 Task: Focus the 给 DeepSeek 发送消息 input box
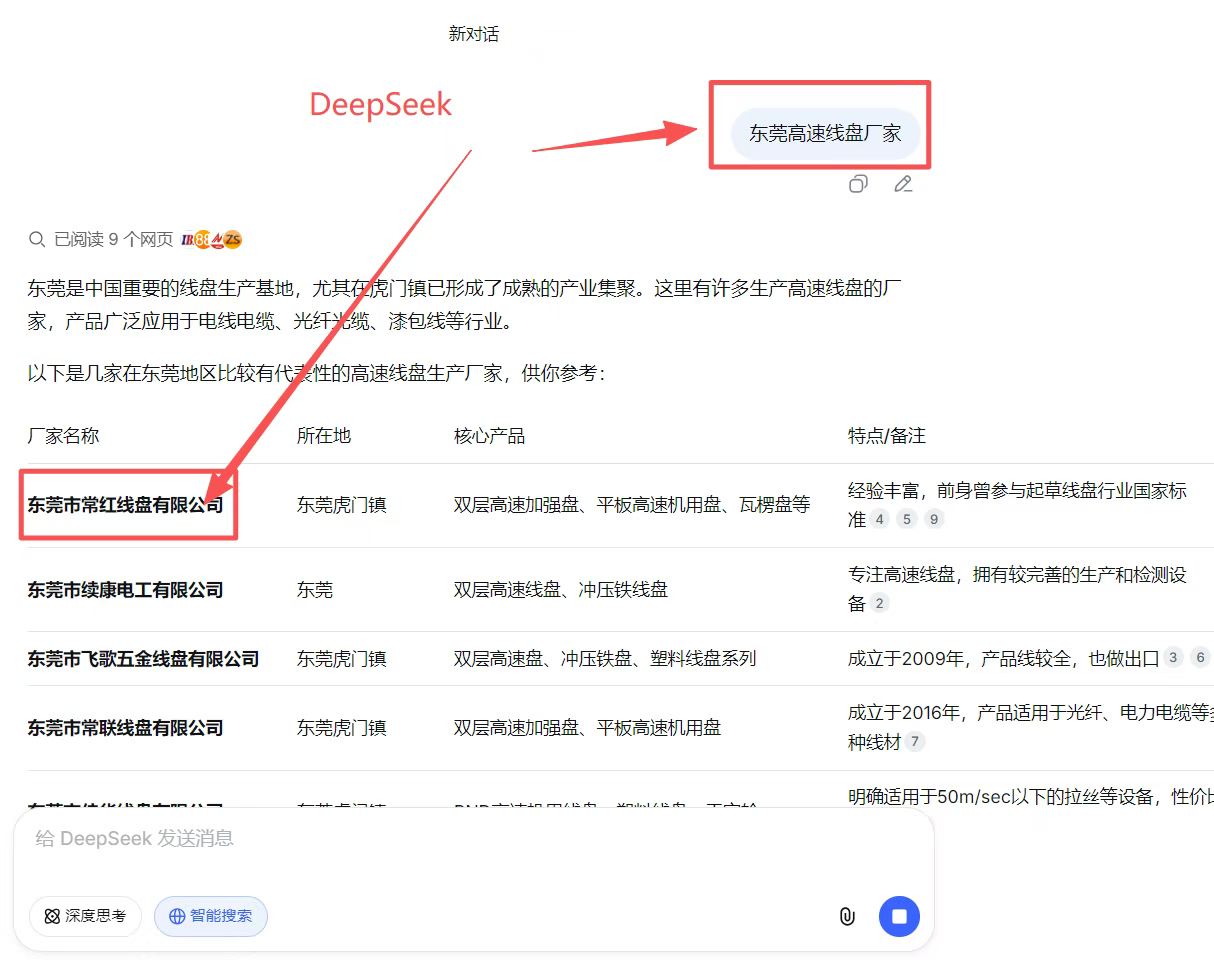(x=473, y=839)
